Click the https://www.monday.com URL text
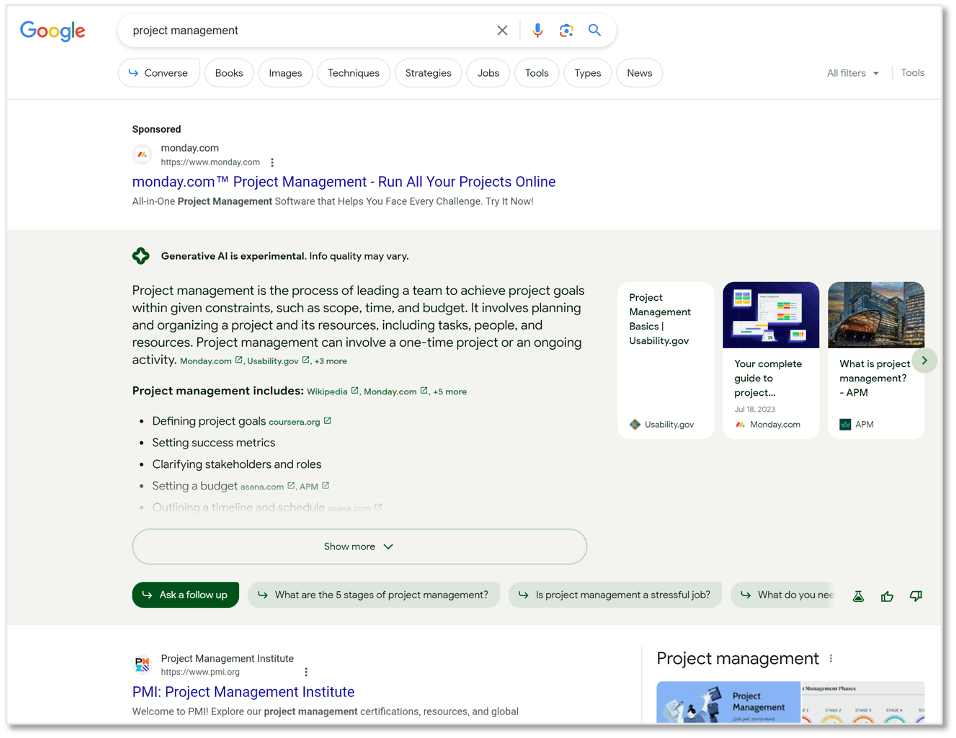Viewport: 956px width, 738px height. click(x=210, y=162)
